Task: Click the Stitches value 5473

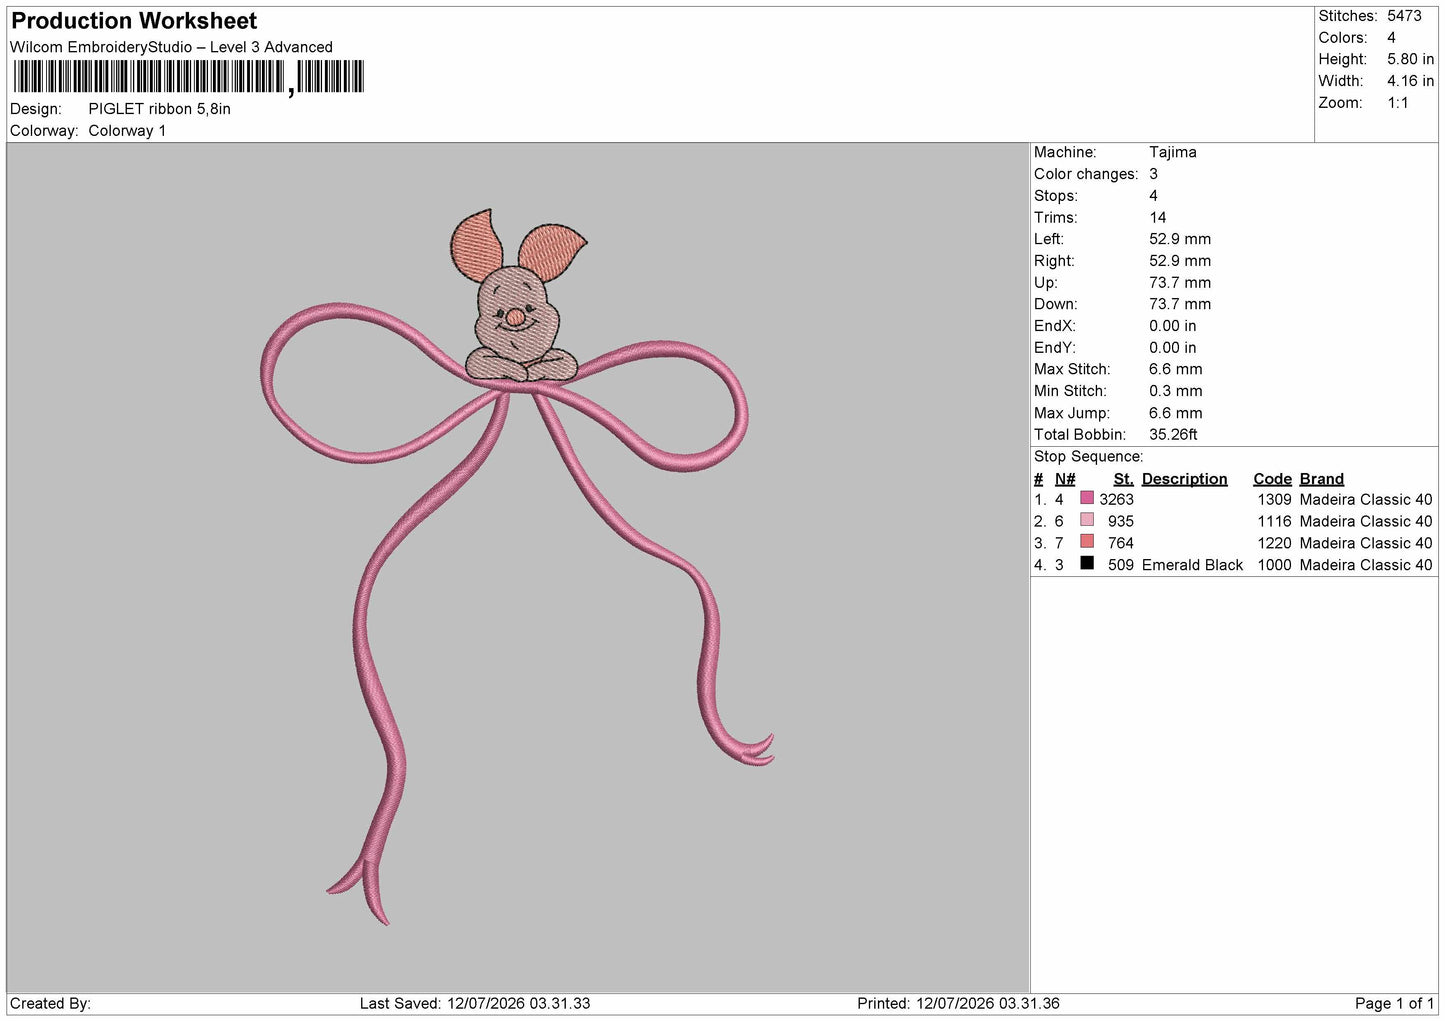Action: coord(1404,16)
